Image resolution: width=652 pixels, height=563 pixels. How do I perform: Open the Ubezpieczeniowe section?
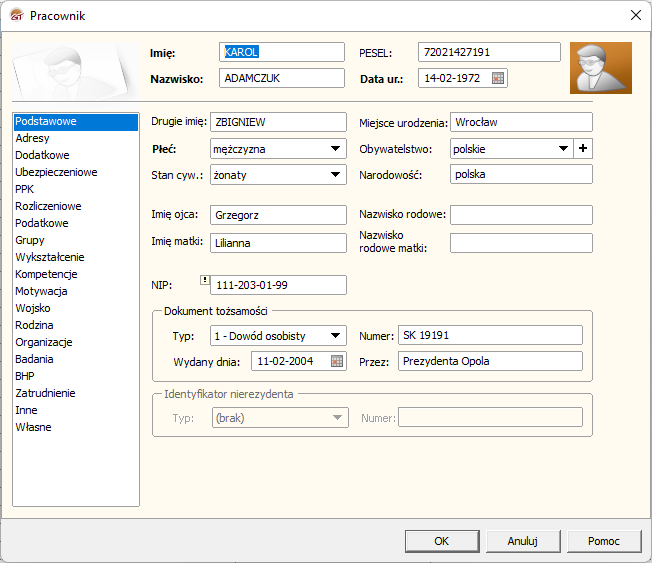tap(56, 173)
